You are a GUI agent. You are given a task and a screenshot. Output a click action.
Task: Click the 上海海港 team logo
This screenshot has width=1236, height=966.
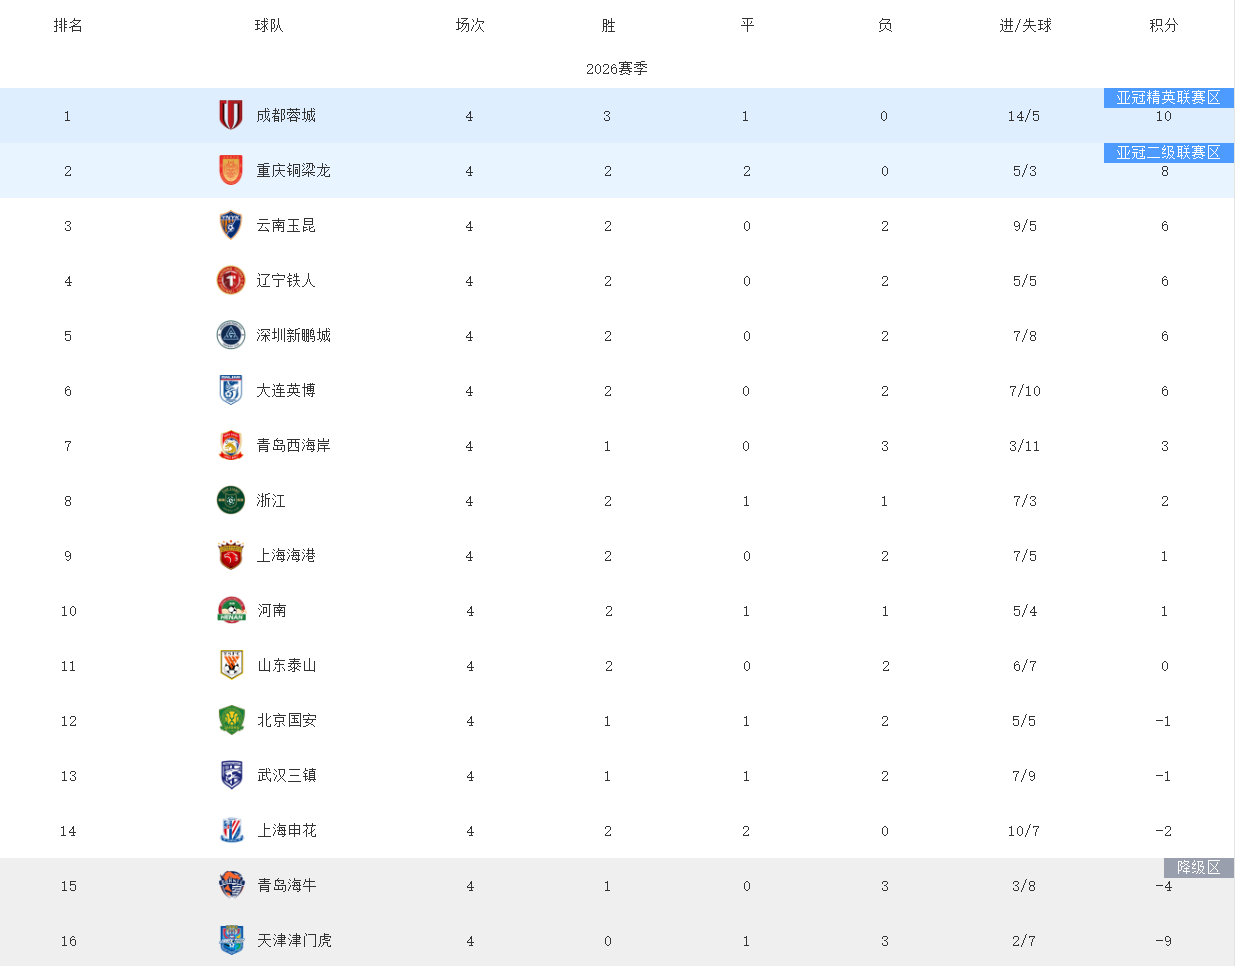231,556
